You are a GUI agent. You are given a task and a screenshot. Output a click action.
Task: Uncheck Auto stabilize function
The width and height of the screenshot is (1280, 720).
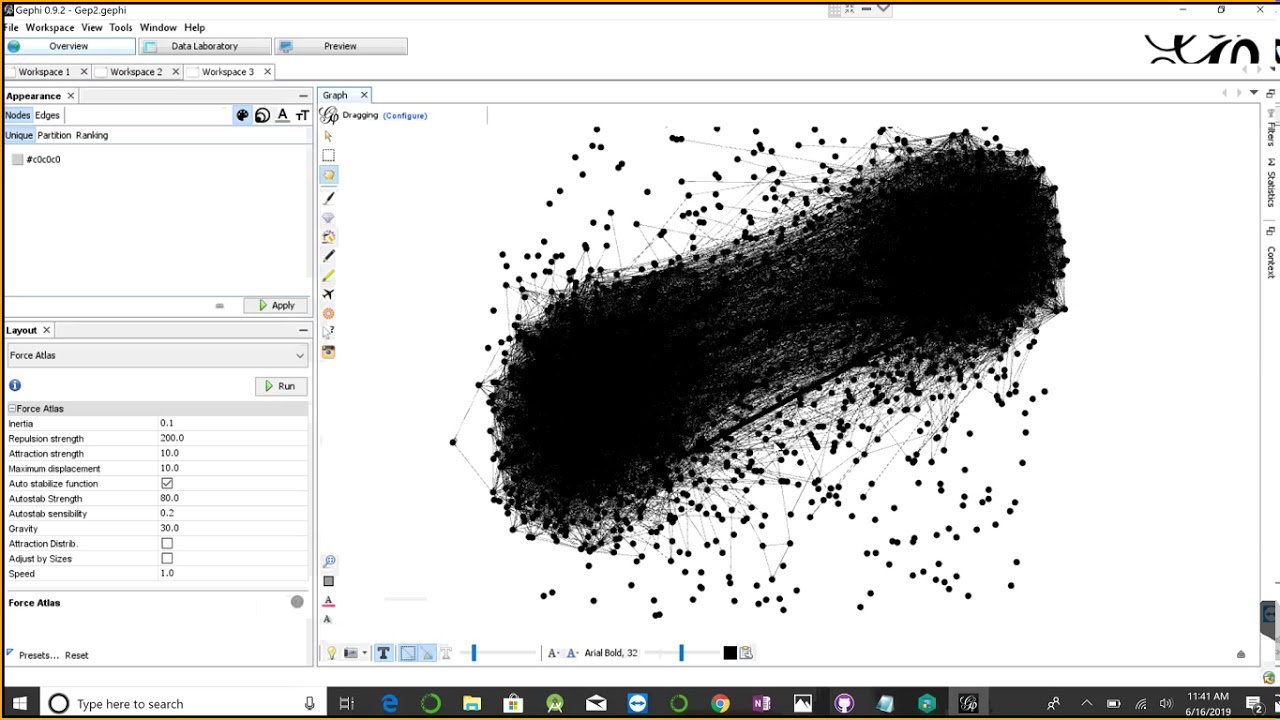tap(167, 484)
